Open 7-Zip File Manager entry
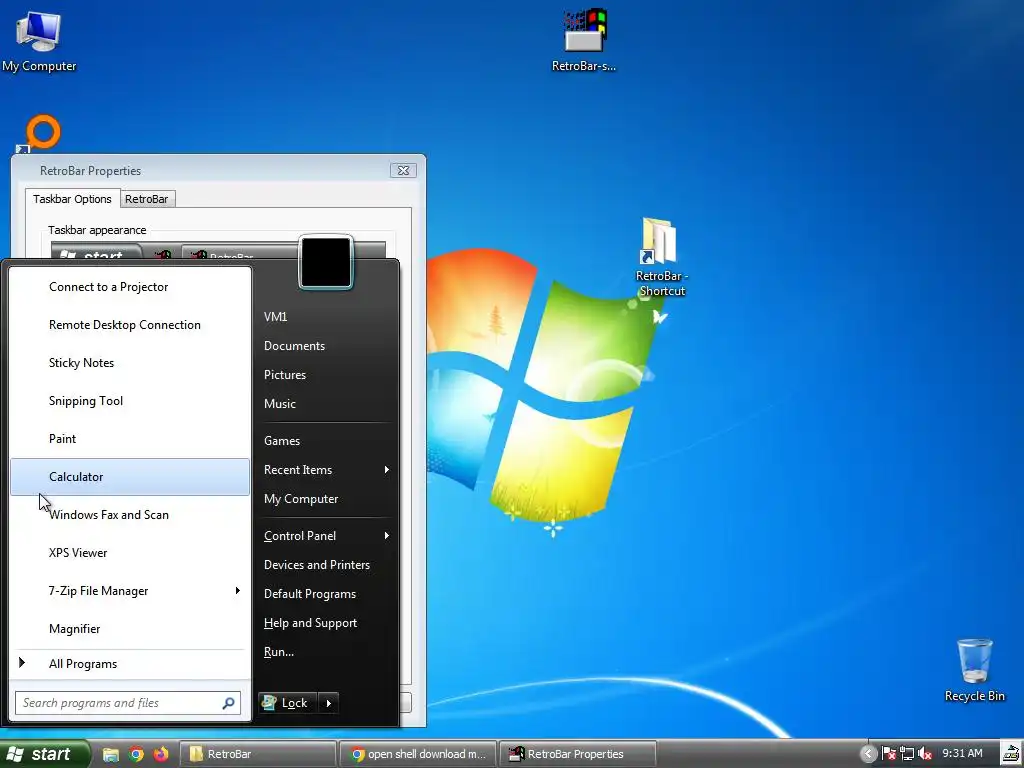Screen dimensions: 1024x768 pos(130,590)
